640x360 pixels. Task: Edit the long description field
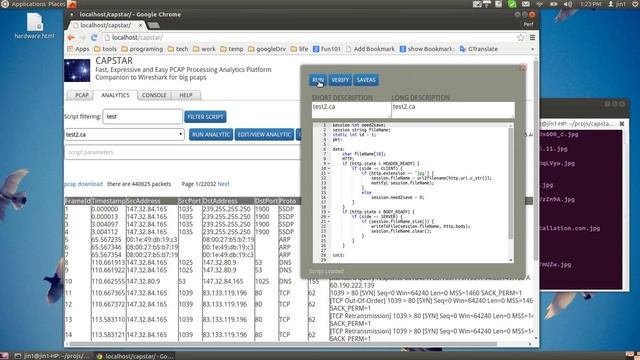pos(453,110)
